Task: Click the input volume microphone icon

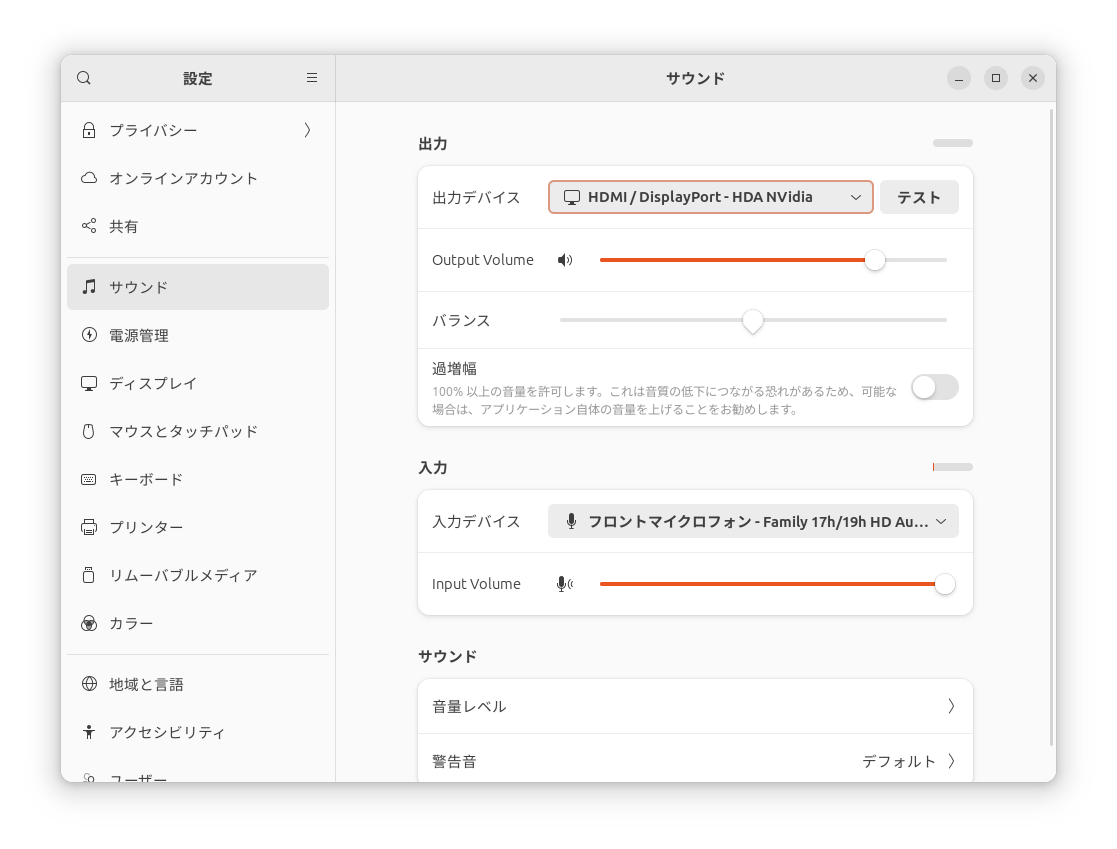Action: (x=565, y=584)
